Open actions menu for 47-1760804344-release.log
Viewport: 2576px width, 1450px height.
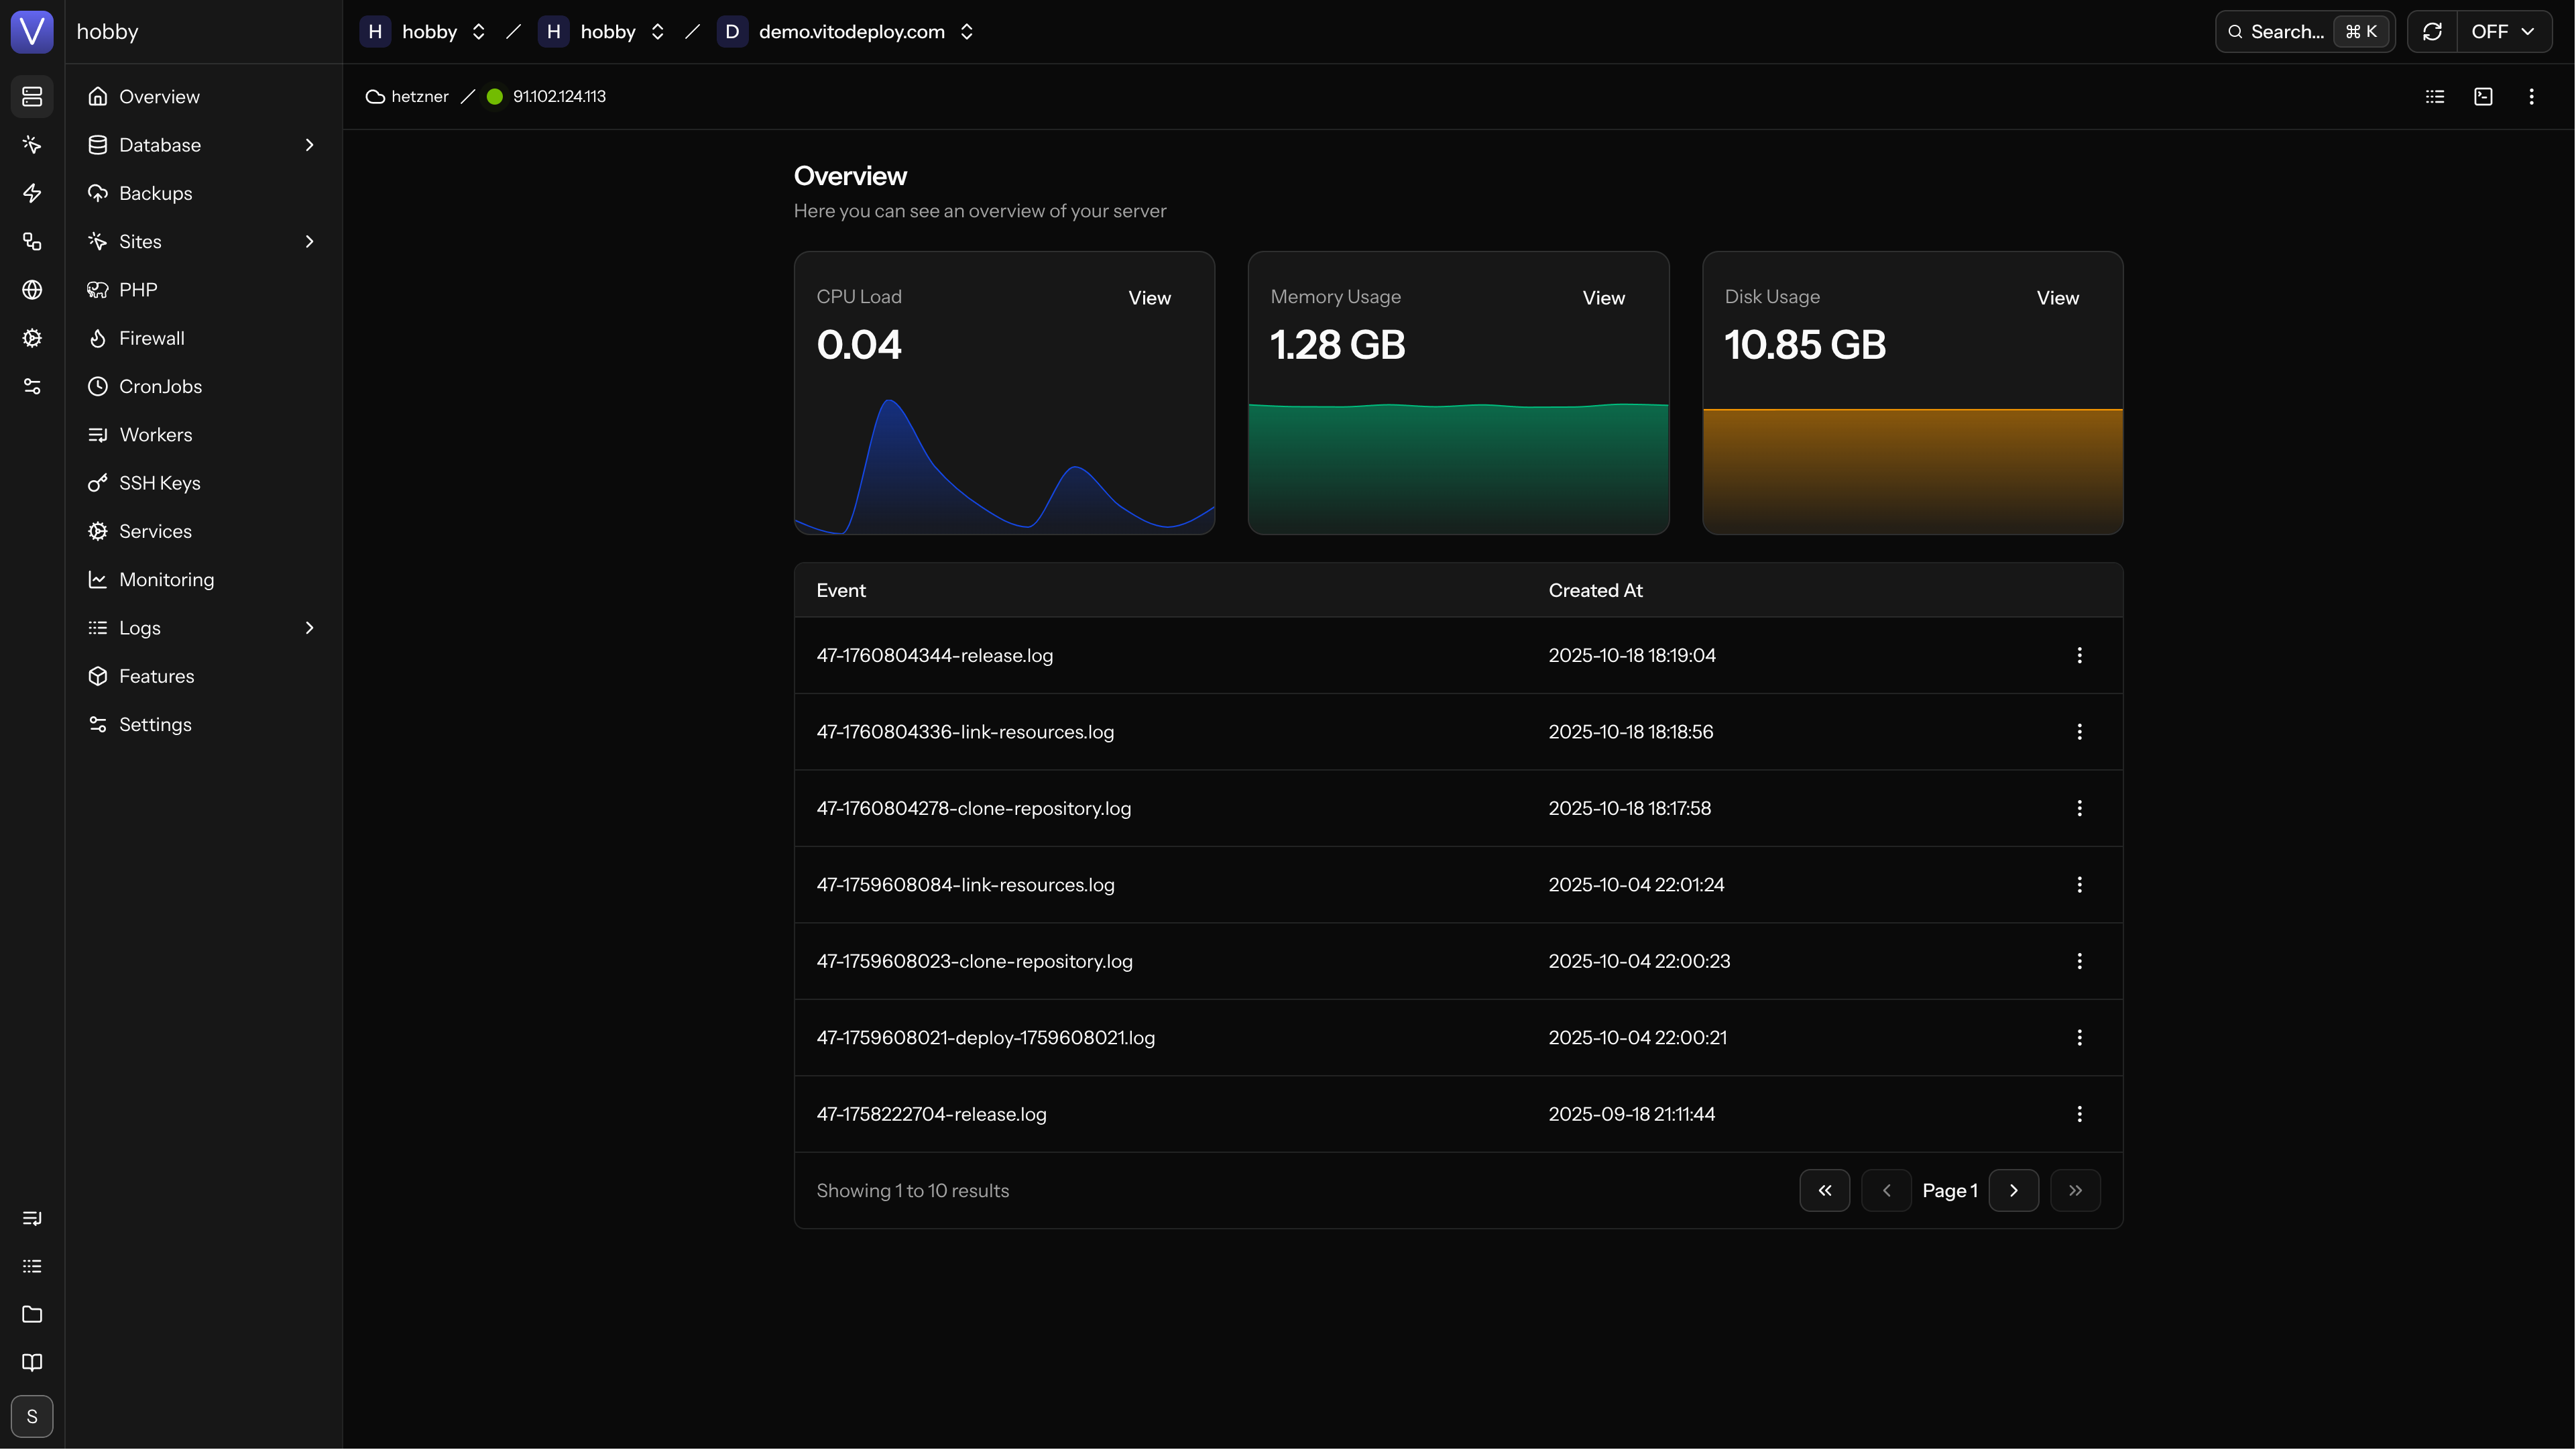click(x=2079, y=655)
